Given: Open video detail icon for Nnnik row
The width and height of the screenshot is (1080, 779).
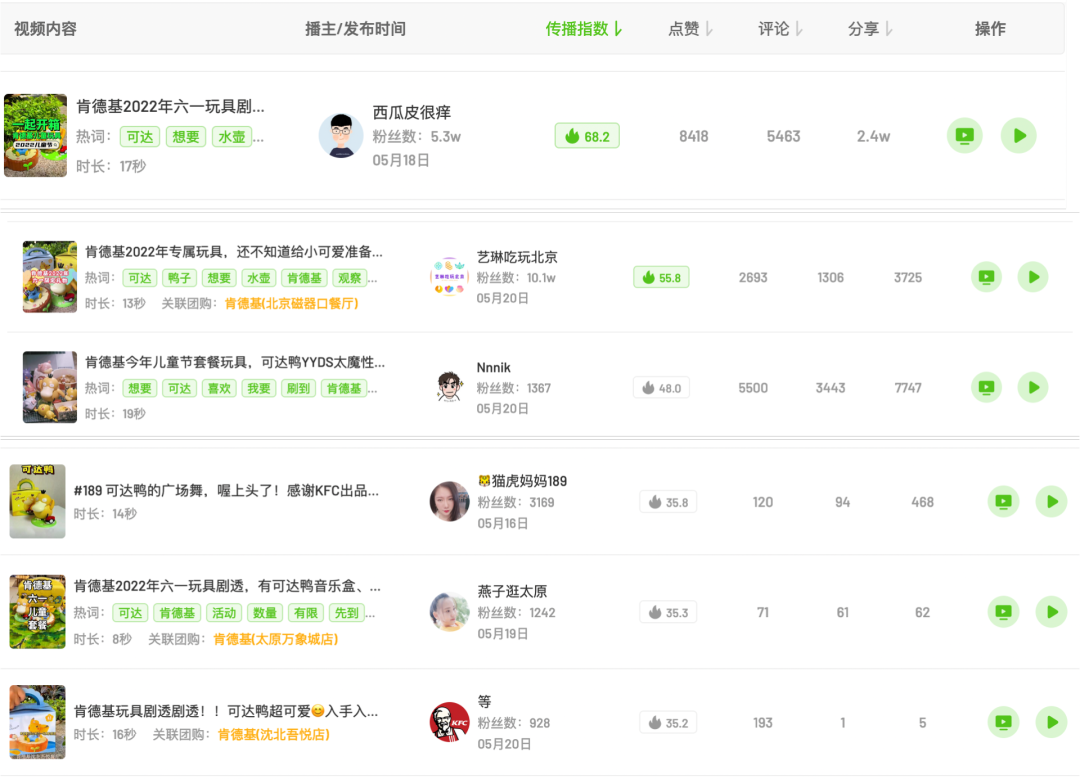Looking at the screenshot, I should 986,387.
